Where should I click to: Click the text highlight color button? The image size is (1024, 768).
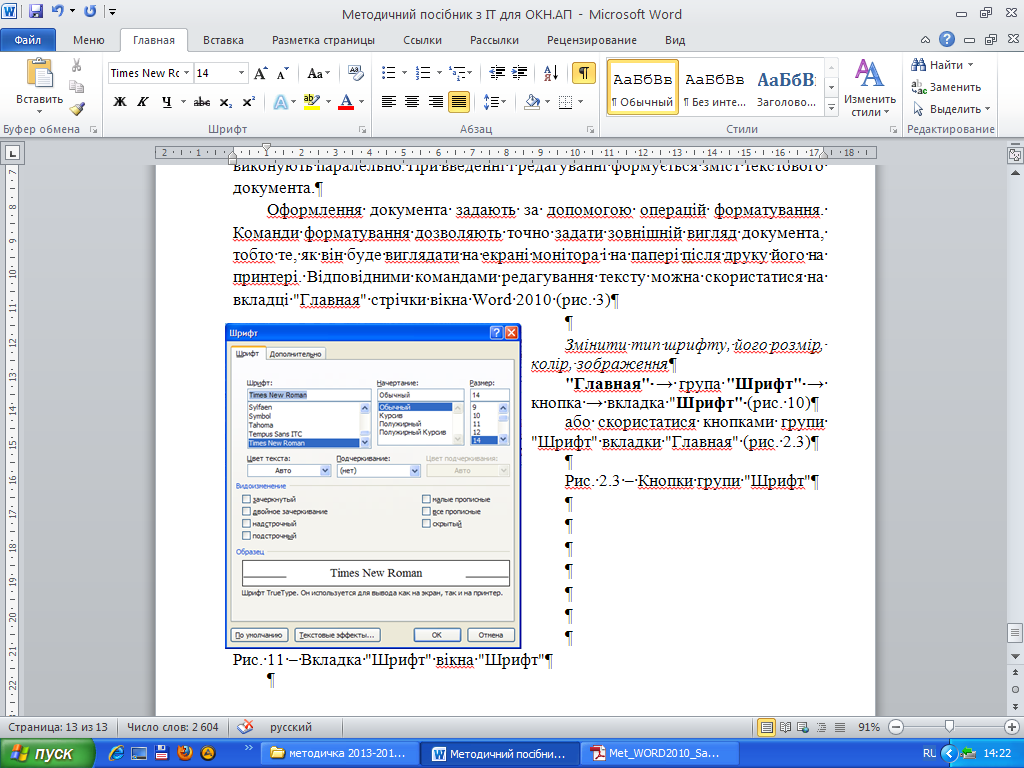click(312, 102)
